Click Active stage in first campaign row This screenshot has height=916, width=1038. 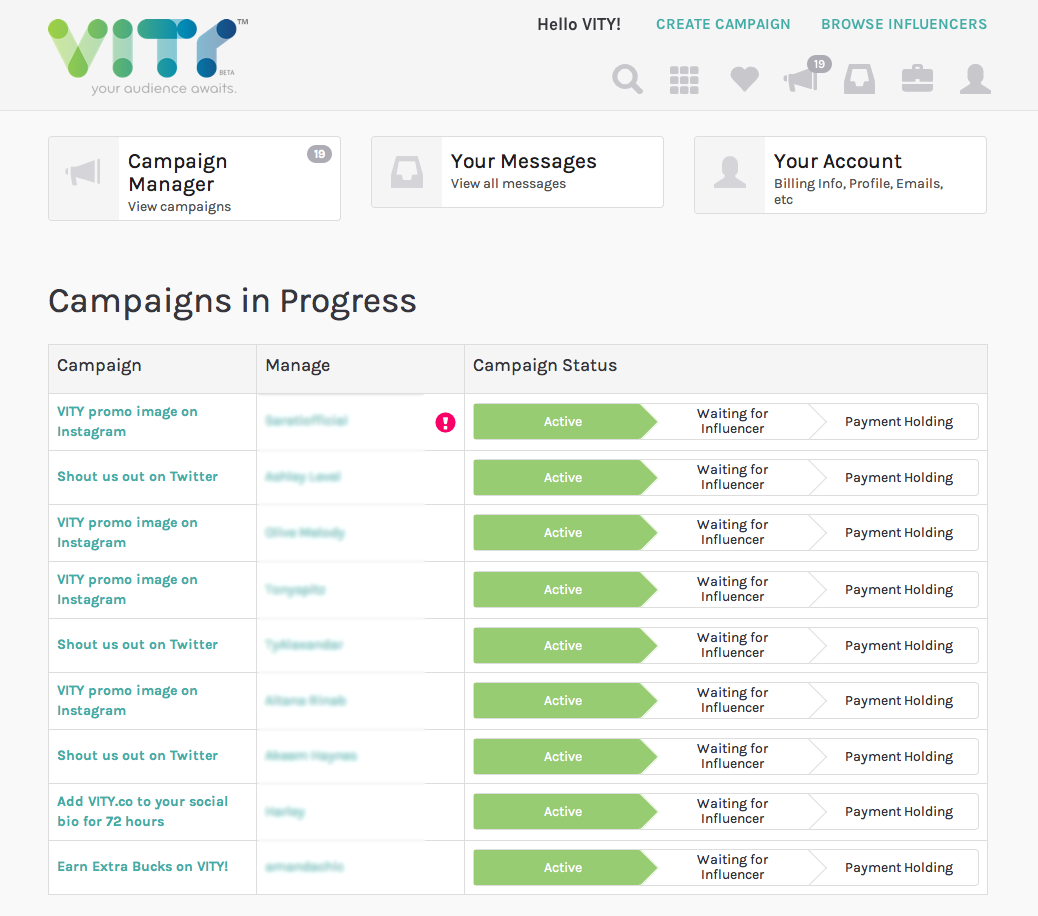[562, 422]
